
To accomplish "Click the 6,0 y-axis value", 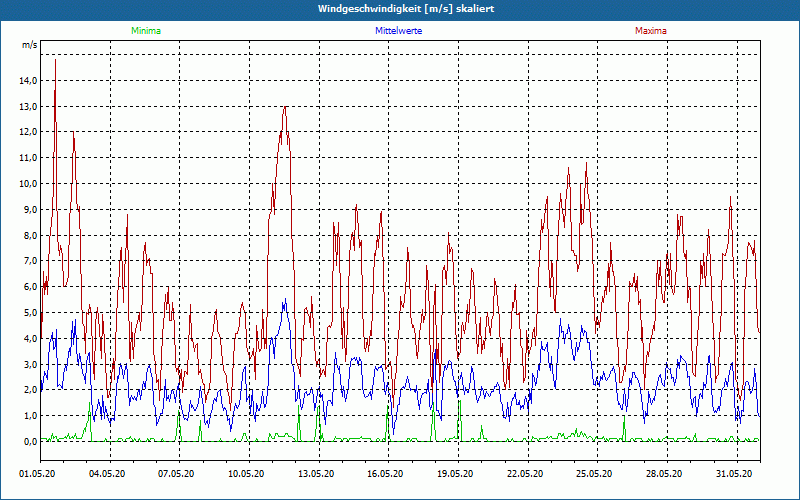I will [x=31, y=287].
